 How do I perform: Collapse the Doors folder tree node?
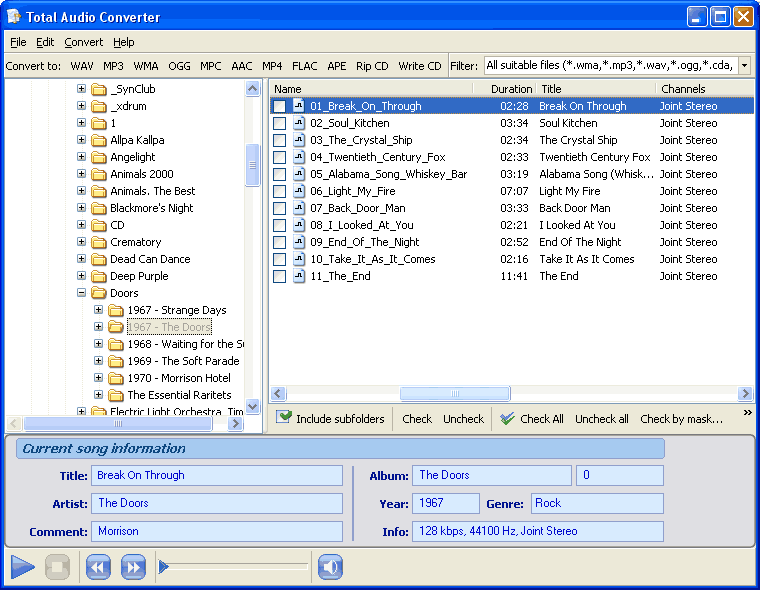coord(82,293)
